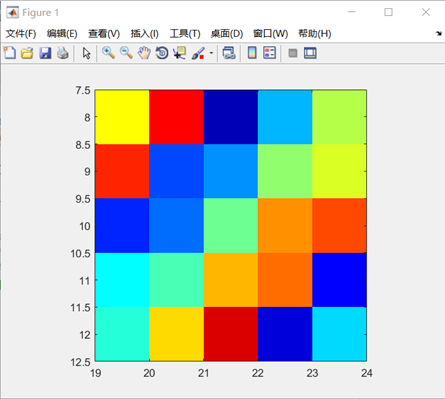Viewport: 445px width, 399px height.
Task: Open the 窗口(W) menu
Action: pos(270,34)
